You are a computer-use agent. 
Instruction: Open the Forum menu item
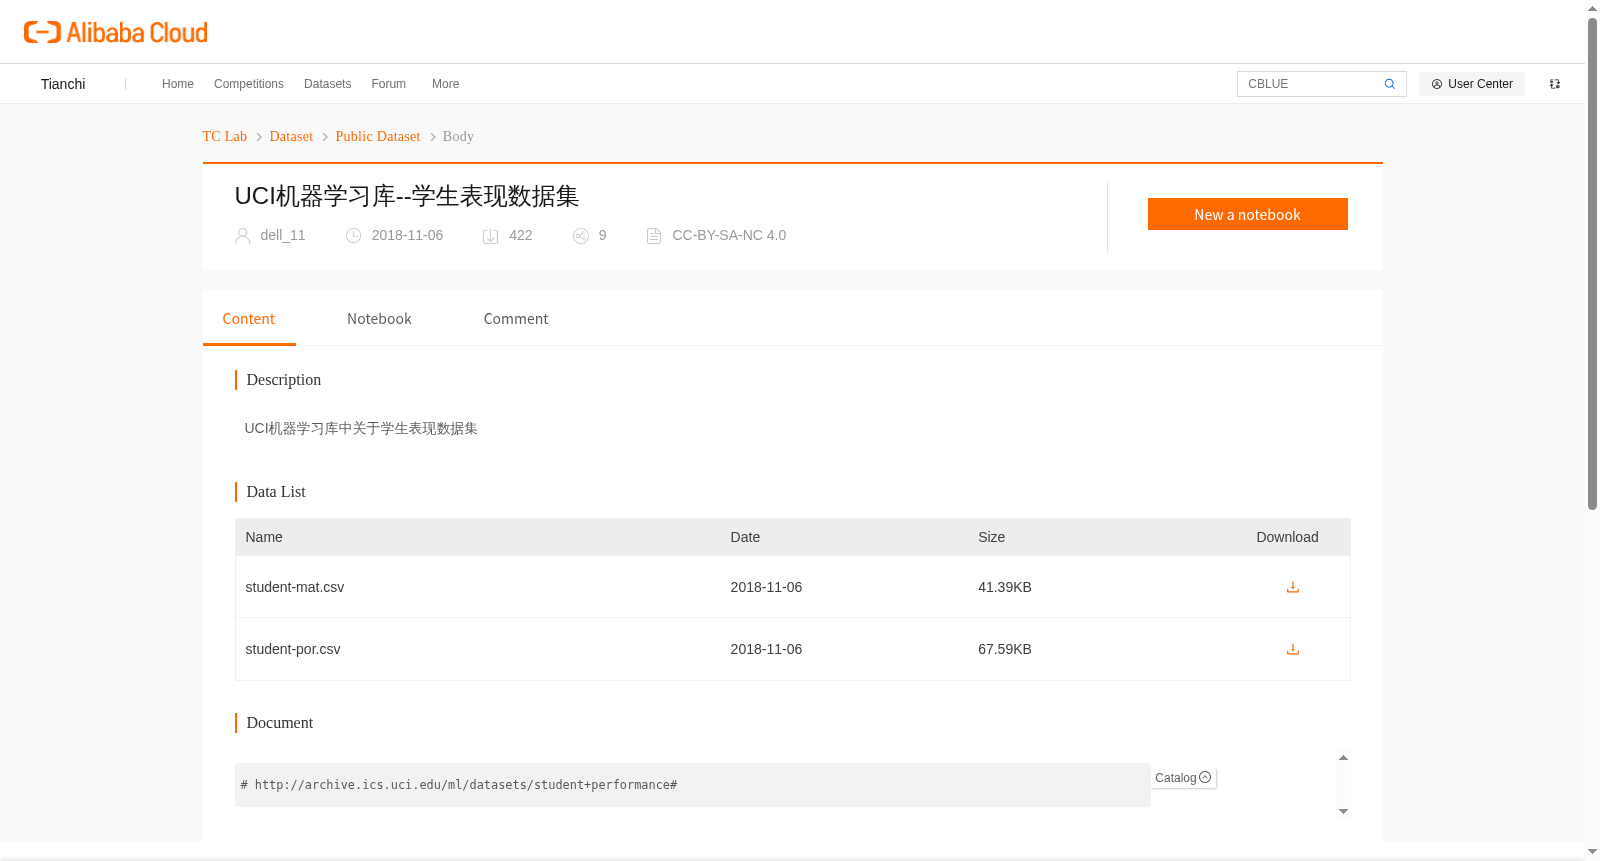[389, 84]
